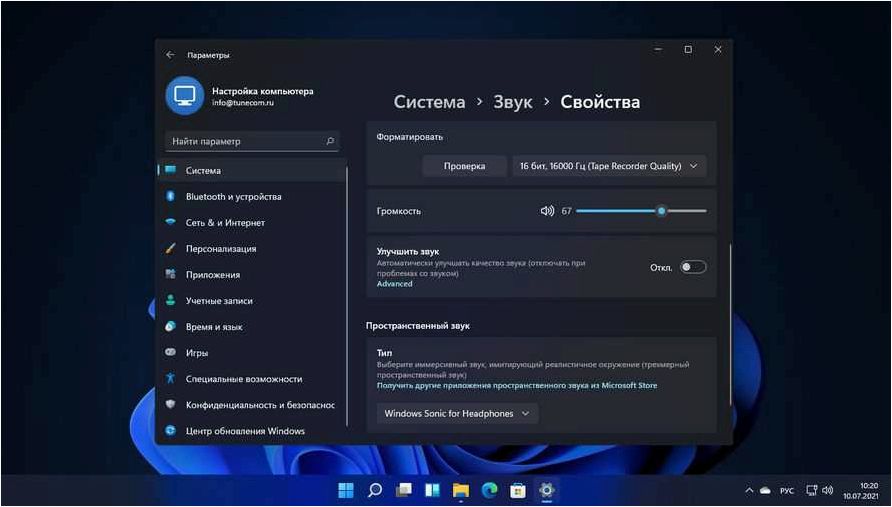
Task: Open Task View on the taskbar
Action: [404, 490]
